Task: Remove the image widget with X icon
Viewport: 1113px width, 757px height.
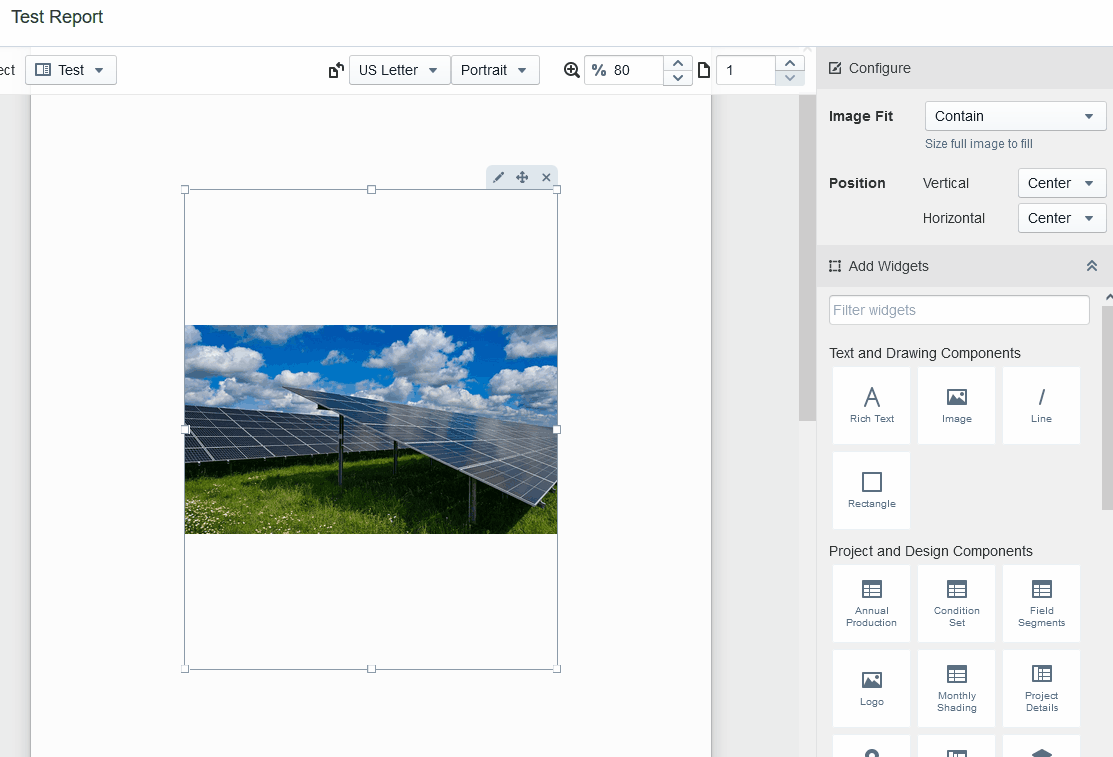Action: [546, 177]
